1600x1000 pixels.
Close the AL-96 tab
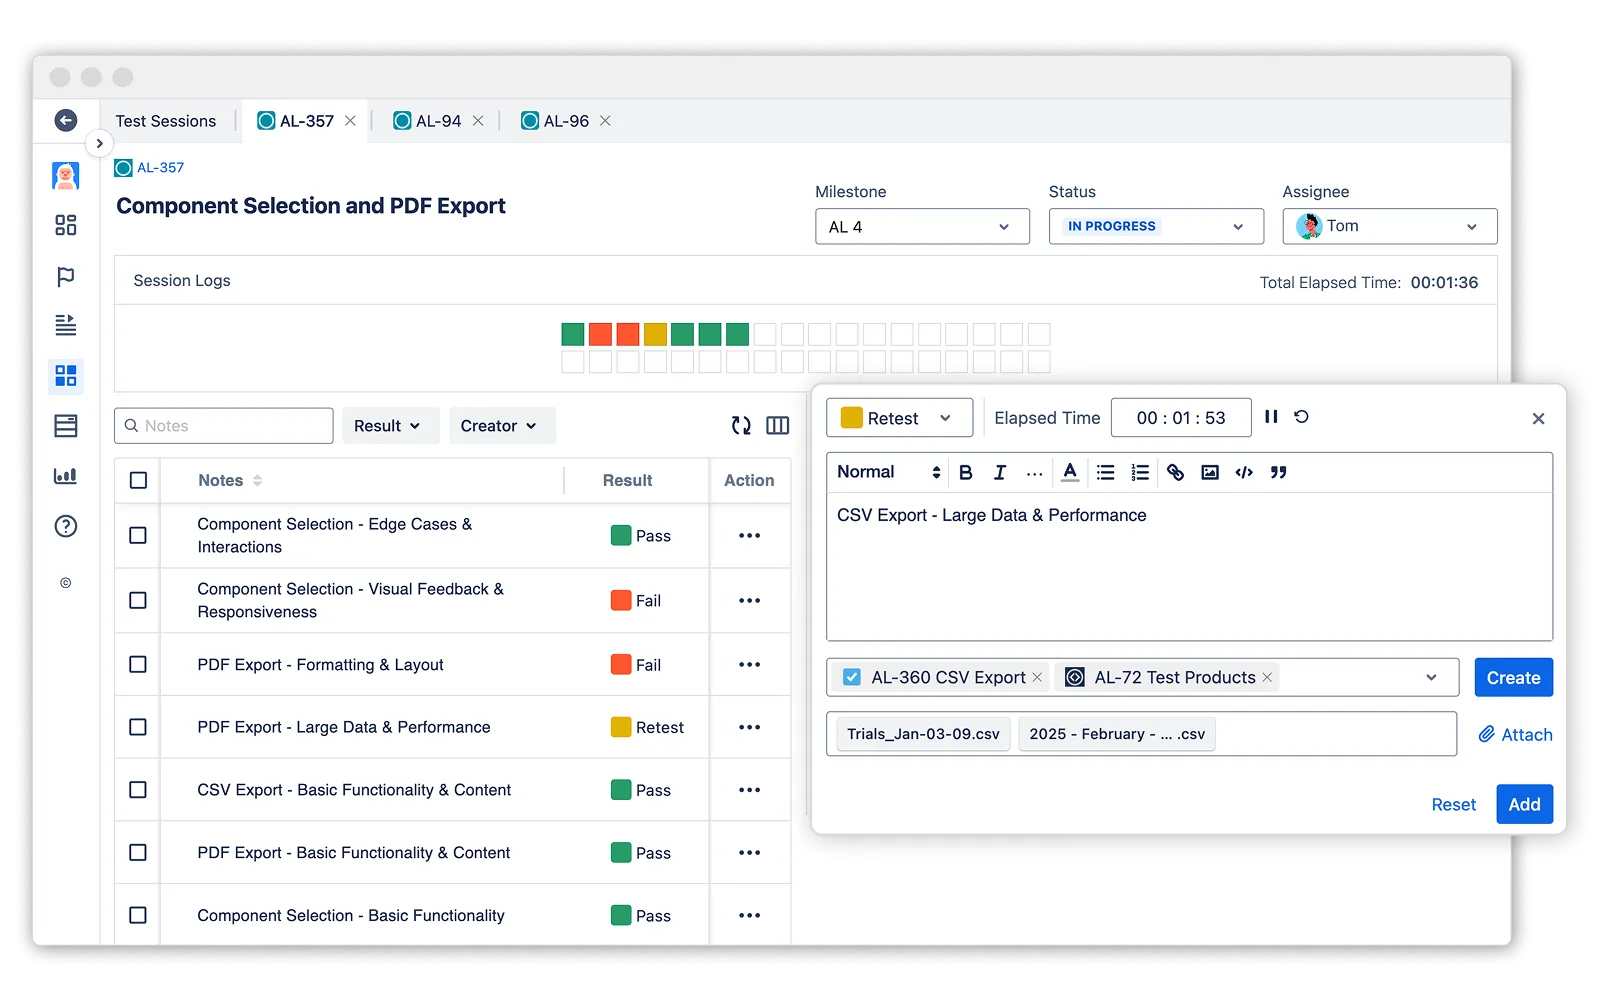coord(605,121)
